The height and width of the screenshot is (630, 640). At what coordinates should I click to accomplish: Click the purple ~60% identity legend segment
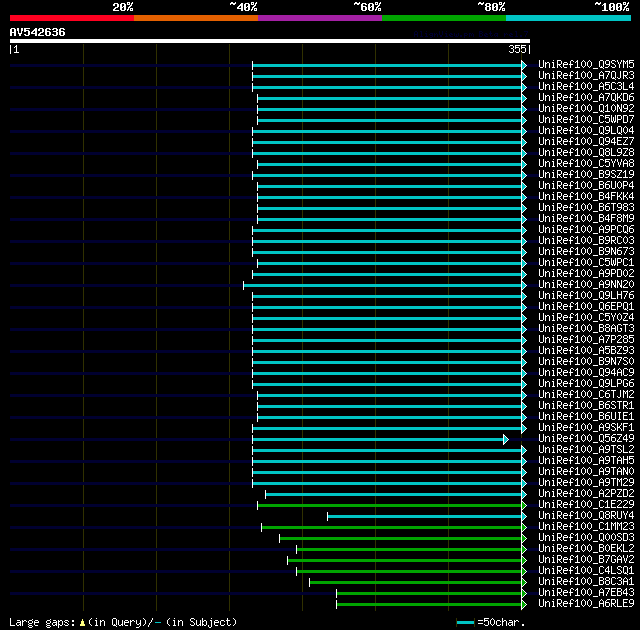pos(320,18)
